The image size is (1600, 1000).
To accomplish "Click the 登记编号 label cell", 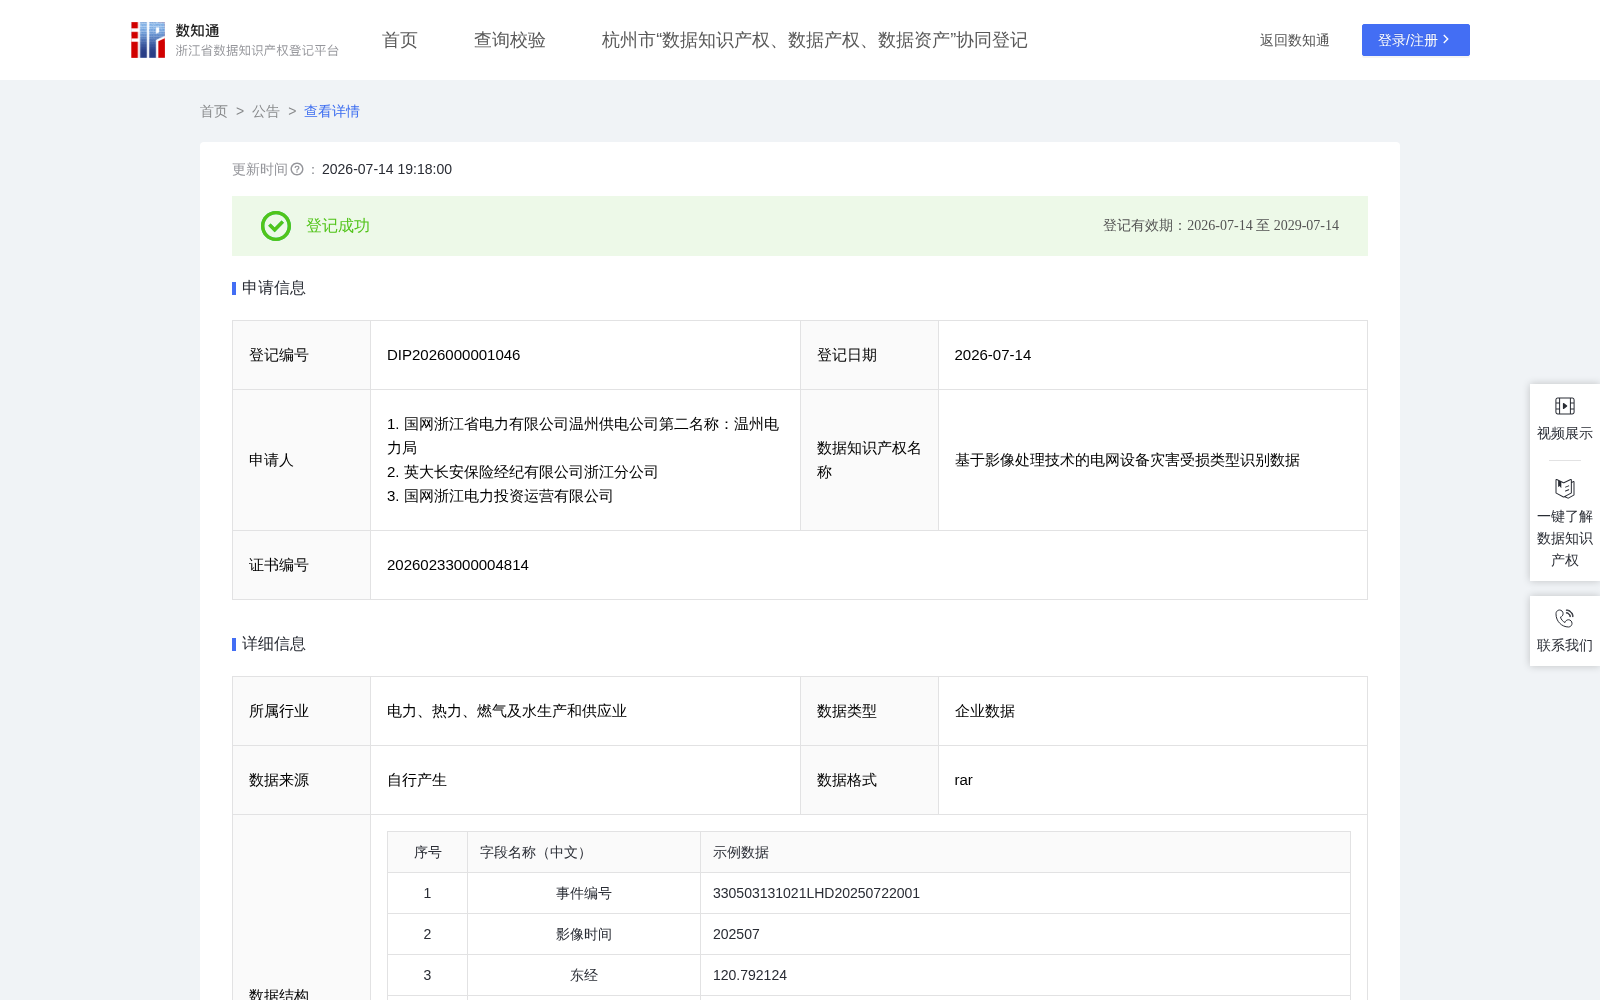I will tap(302, 355).
